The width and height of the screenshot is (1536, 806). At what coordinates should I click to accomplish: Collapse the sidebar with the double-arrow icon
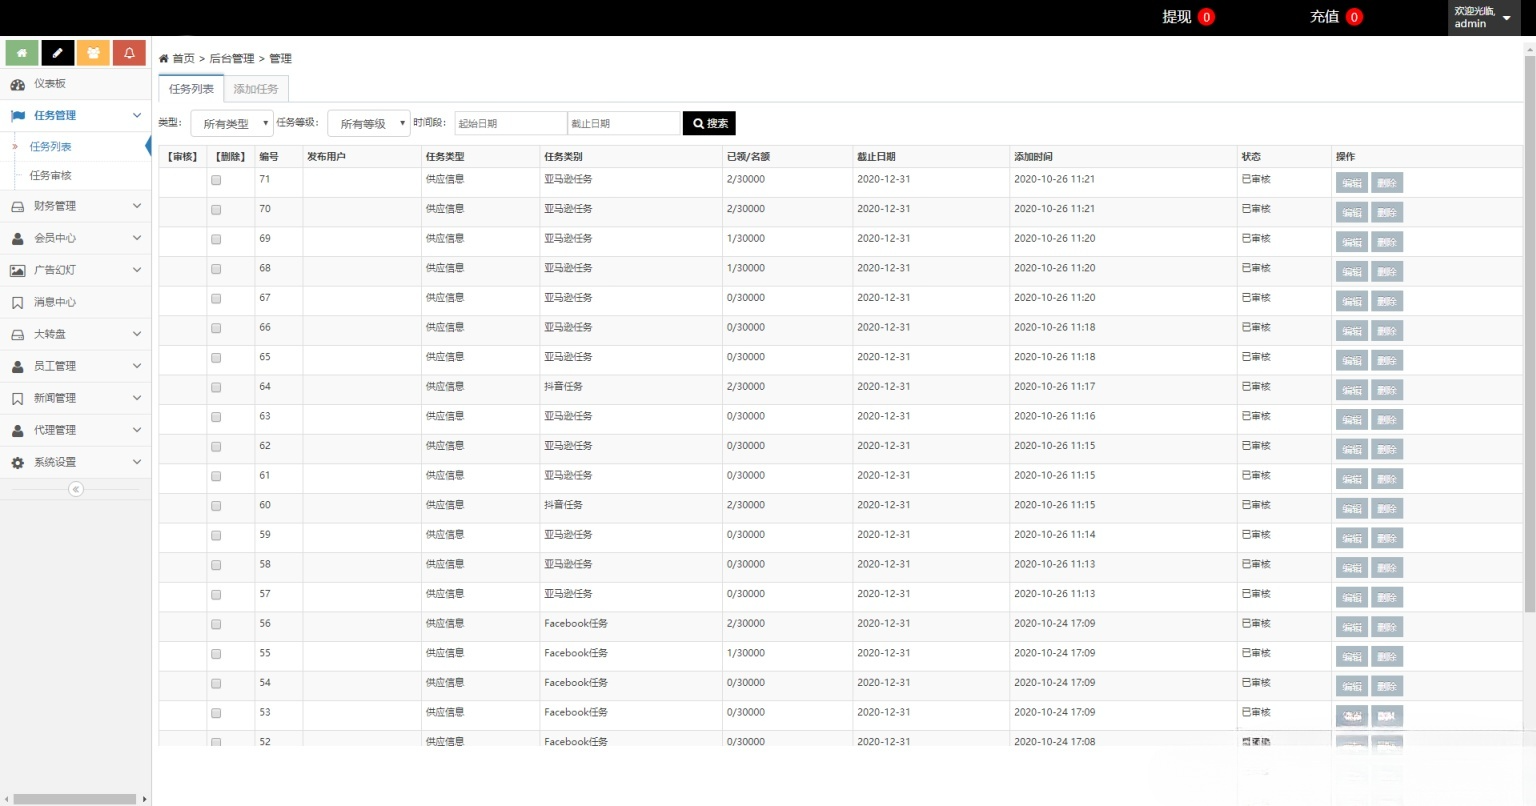click(x=75, y=489)
